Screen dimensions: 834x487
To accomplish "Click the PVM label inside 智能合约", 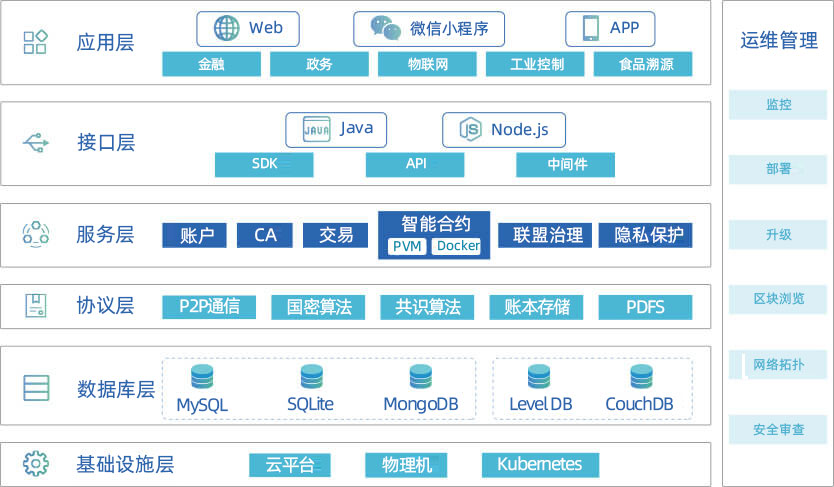I will coord(407,246).
